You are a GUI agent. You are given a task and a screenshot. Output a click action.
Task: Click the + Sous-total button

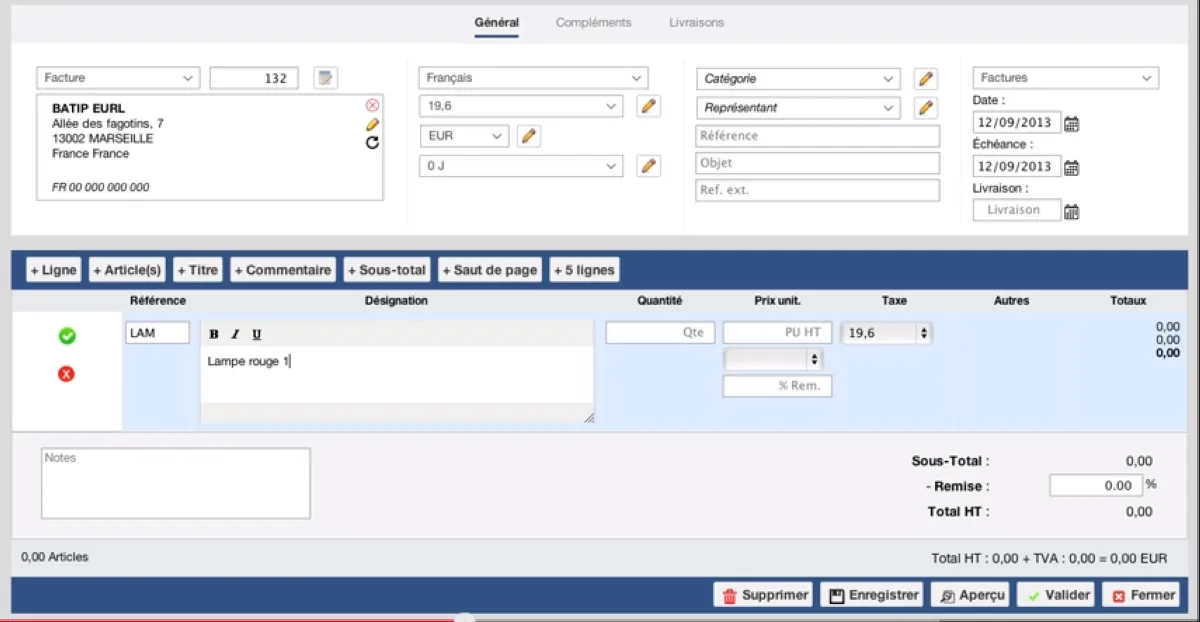point(388,270)
